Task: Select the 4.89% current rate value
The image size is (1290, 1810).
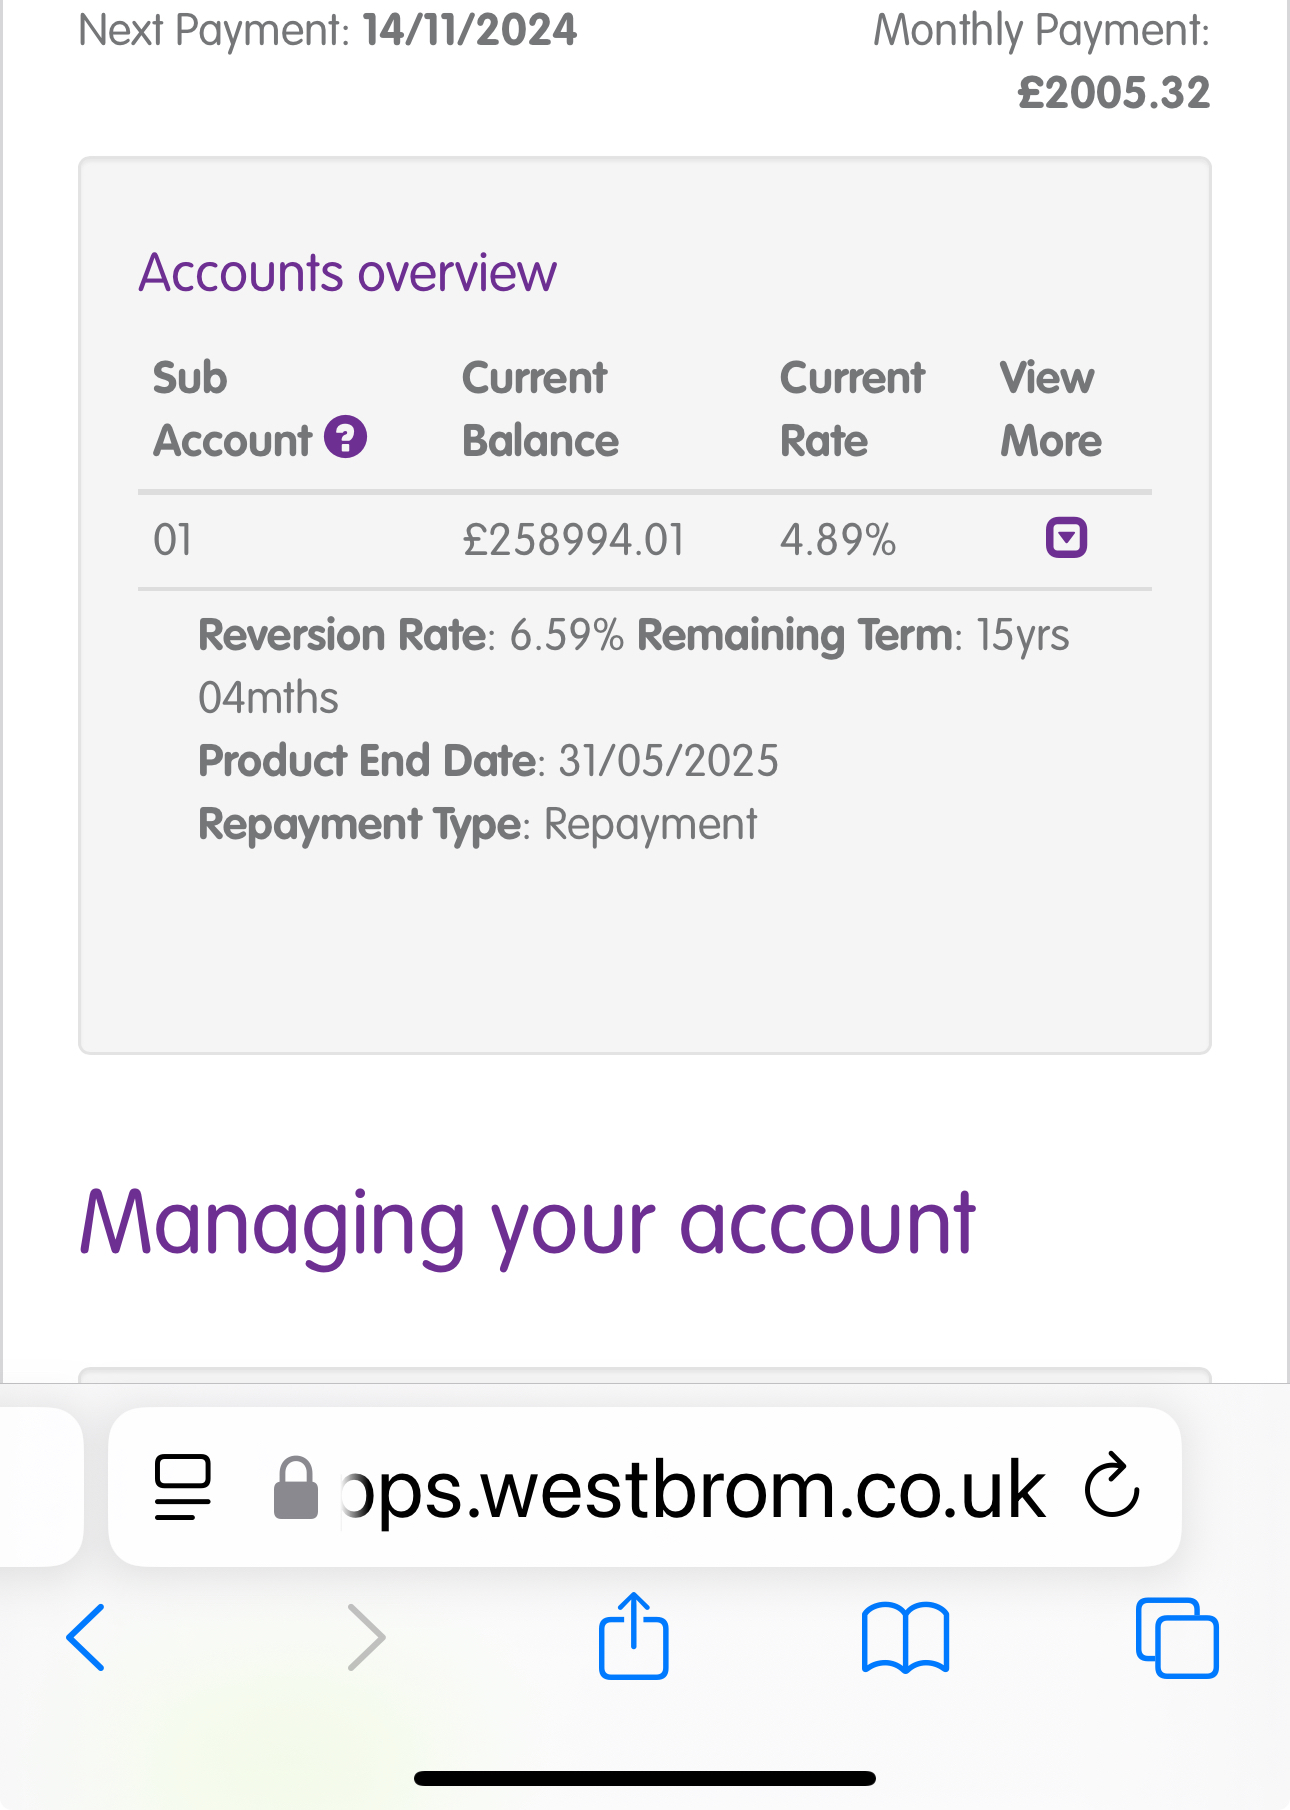Action: coord(837,540)
